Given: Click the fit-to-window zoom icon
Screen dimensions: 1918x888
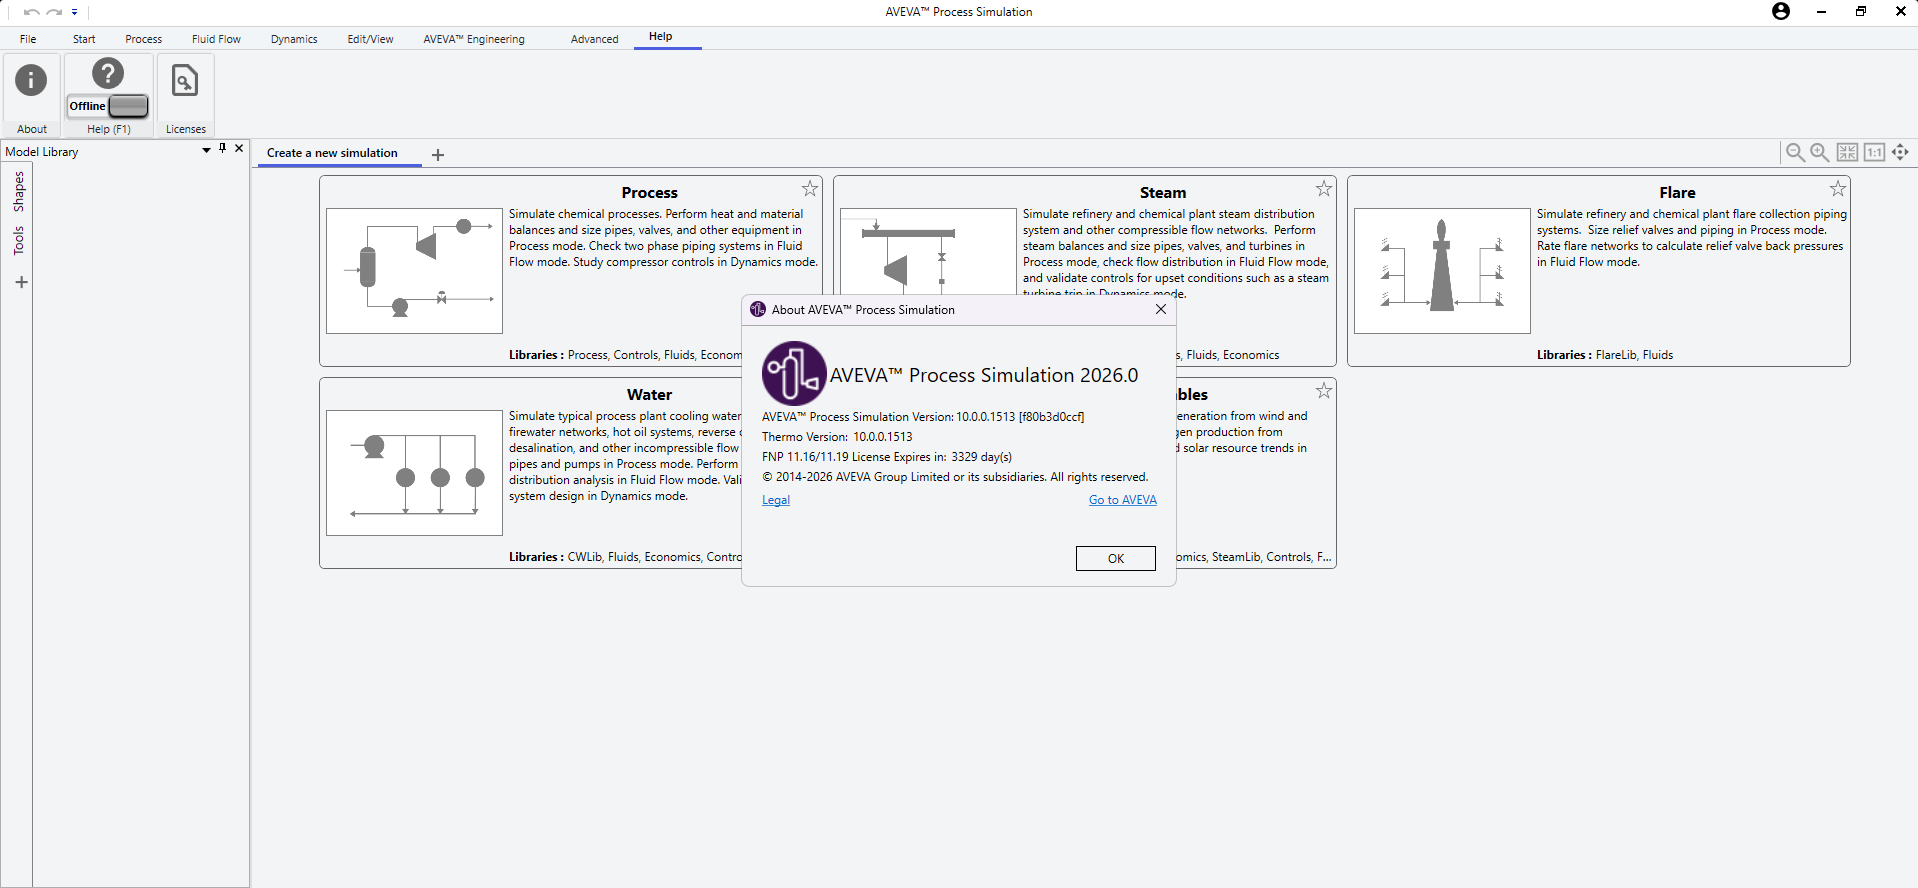Looking at the screenshot, I should 1847,152.
